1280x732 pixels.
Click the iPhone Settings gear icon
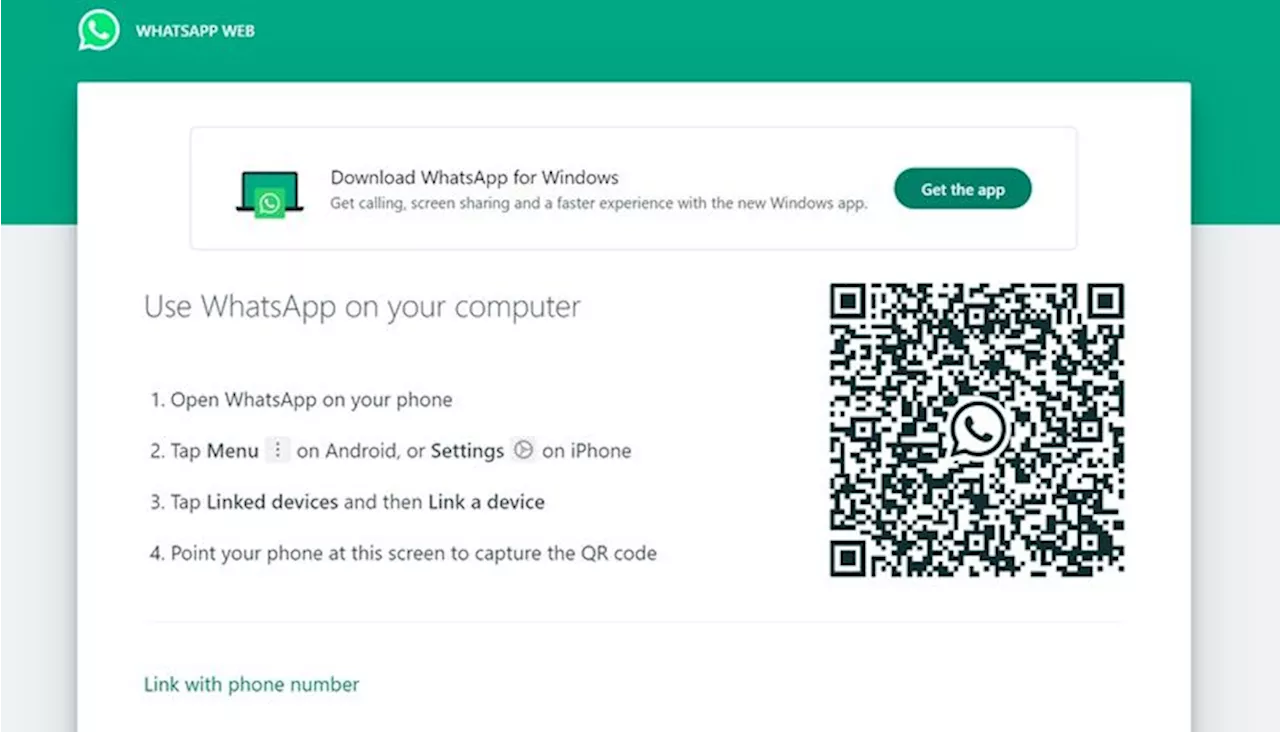522,450
